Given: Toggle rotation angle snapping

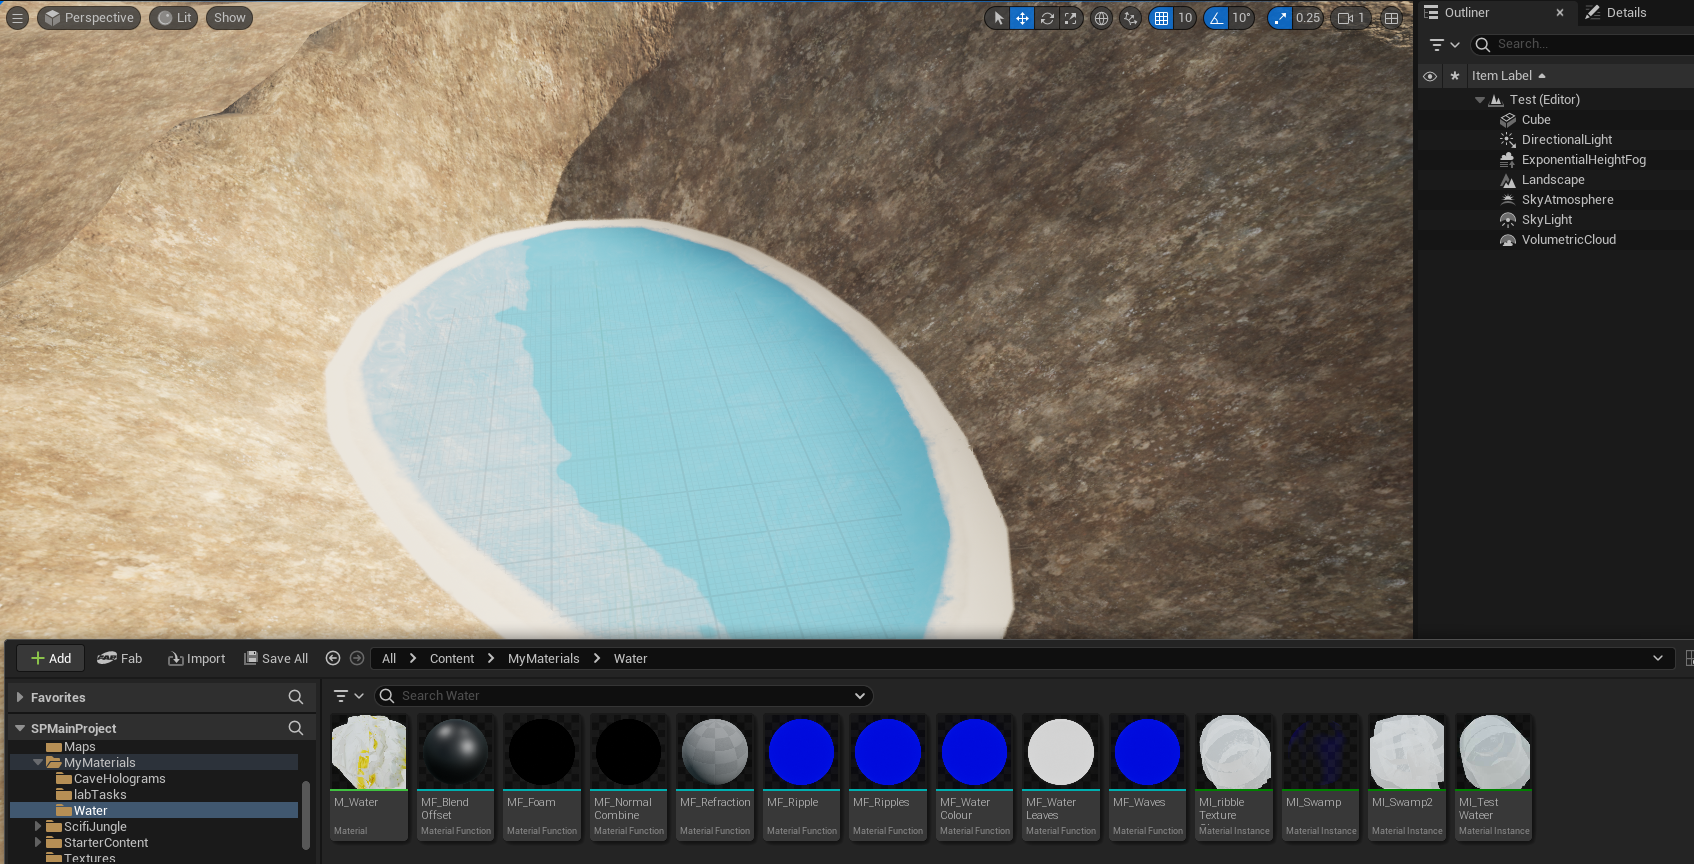Looking at the screenshot, I should (1216, 18).
